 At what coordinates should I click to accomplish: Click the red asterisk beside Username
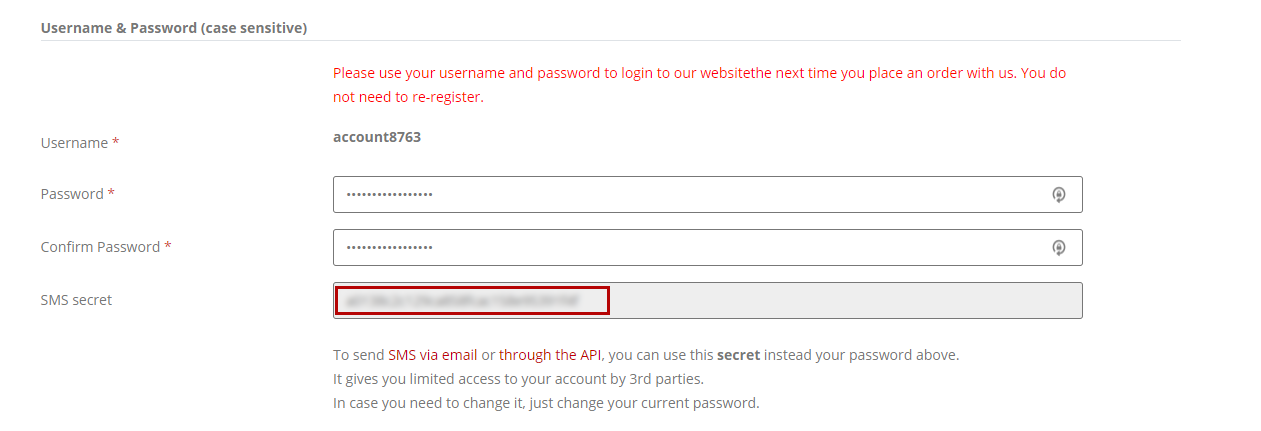(x=116, y=142)
